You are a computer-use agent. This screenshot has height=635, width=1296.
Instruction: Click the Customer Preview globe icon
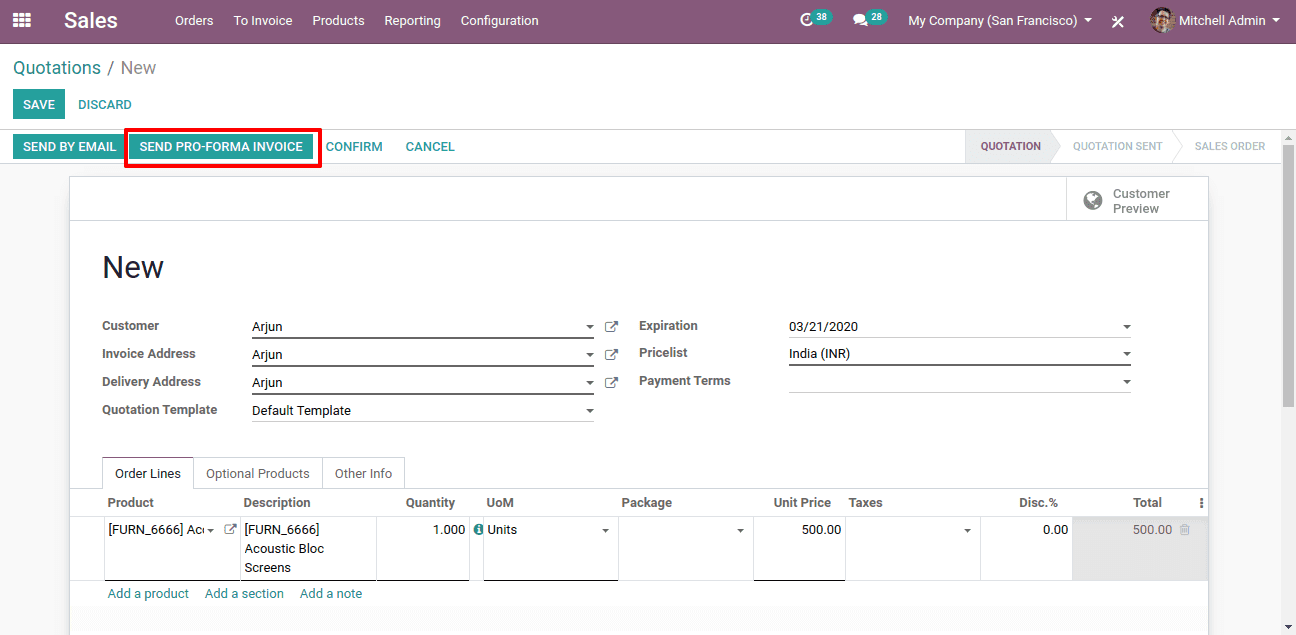[1093, 201]
